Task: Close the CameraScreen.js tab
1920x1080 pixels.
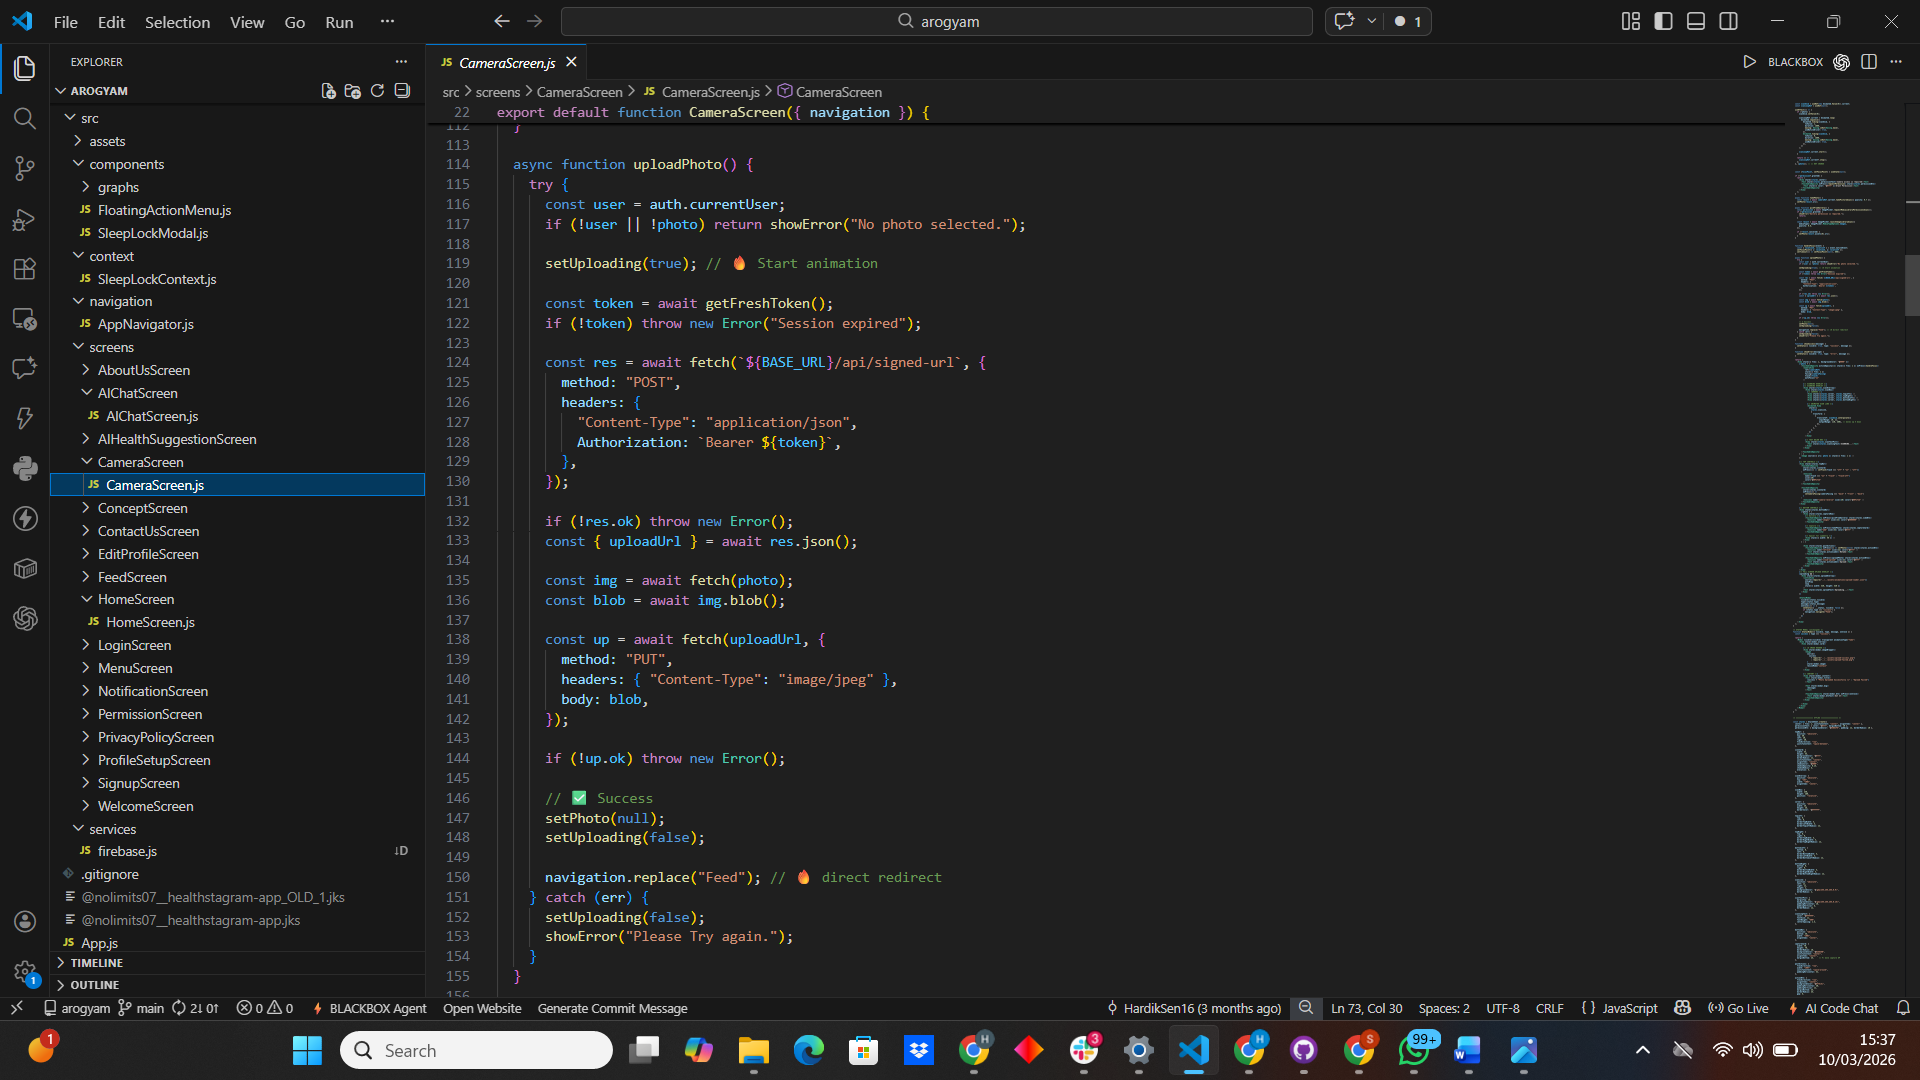Action: click(571, 62)
